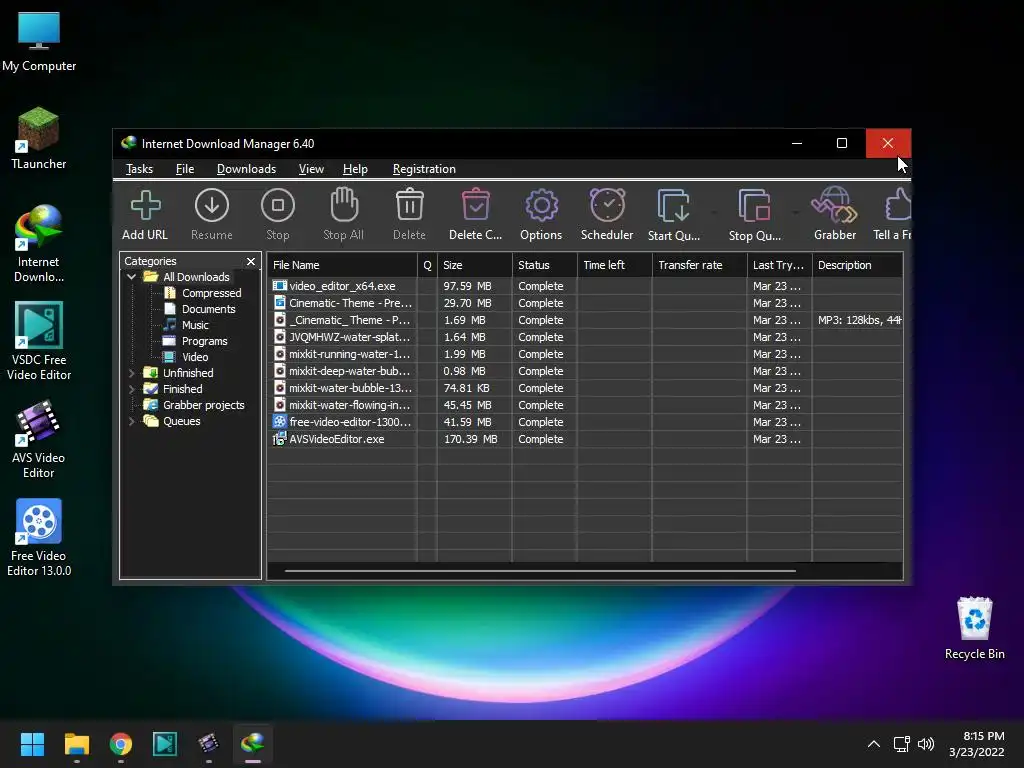Close the Categories panel
Screen dimensions: 1024x768
251,261
